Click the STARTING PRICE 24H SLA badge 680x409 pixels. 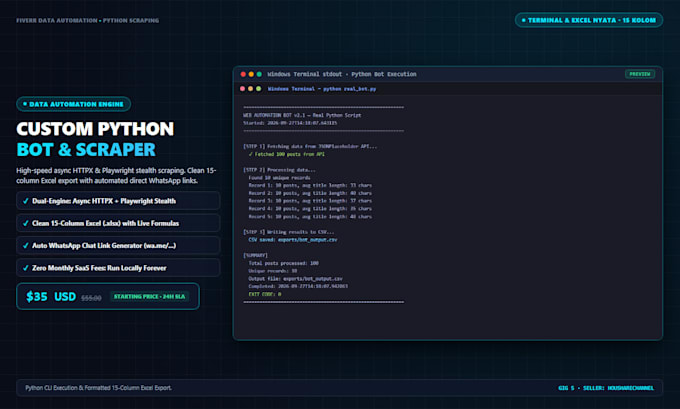click(149, 297)
